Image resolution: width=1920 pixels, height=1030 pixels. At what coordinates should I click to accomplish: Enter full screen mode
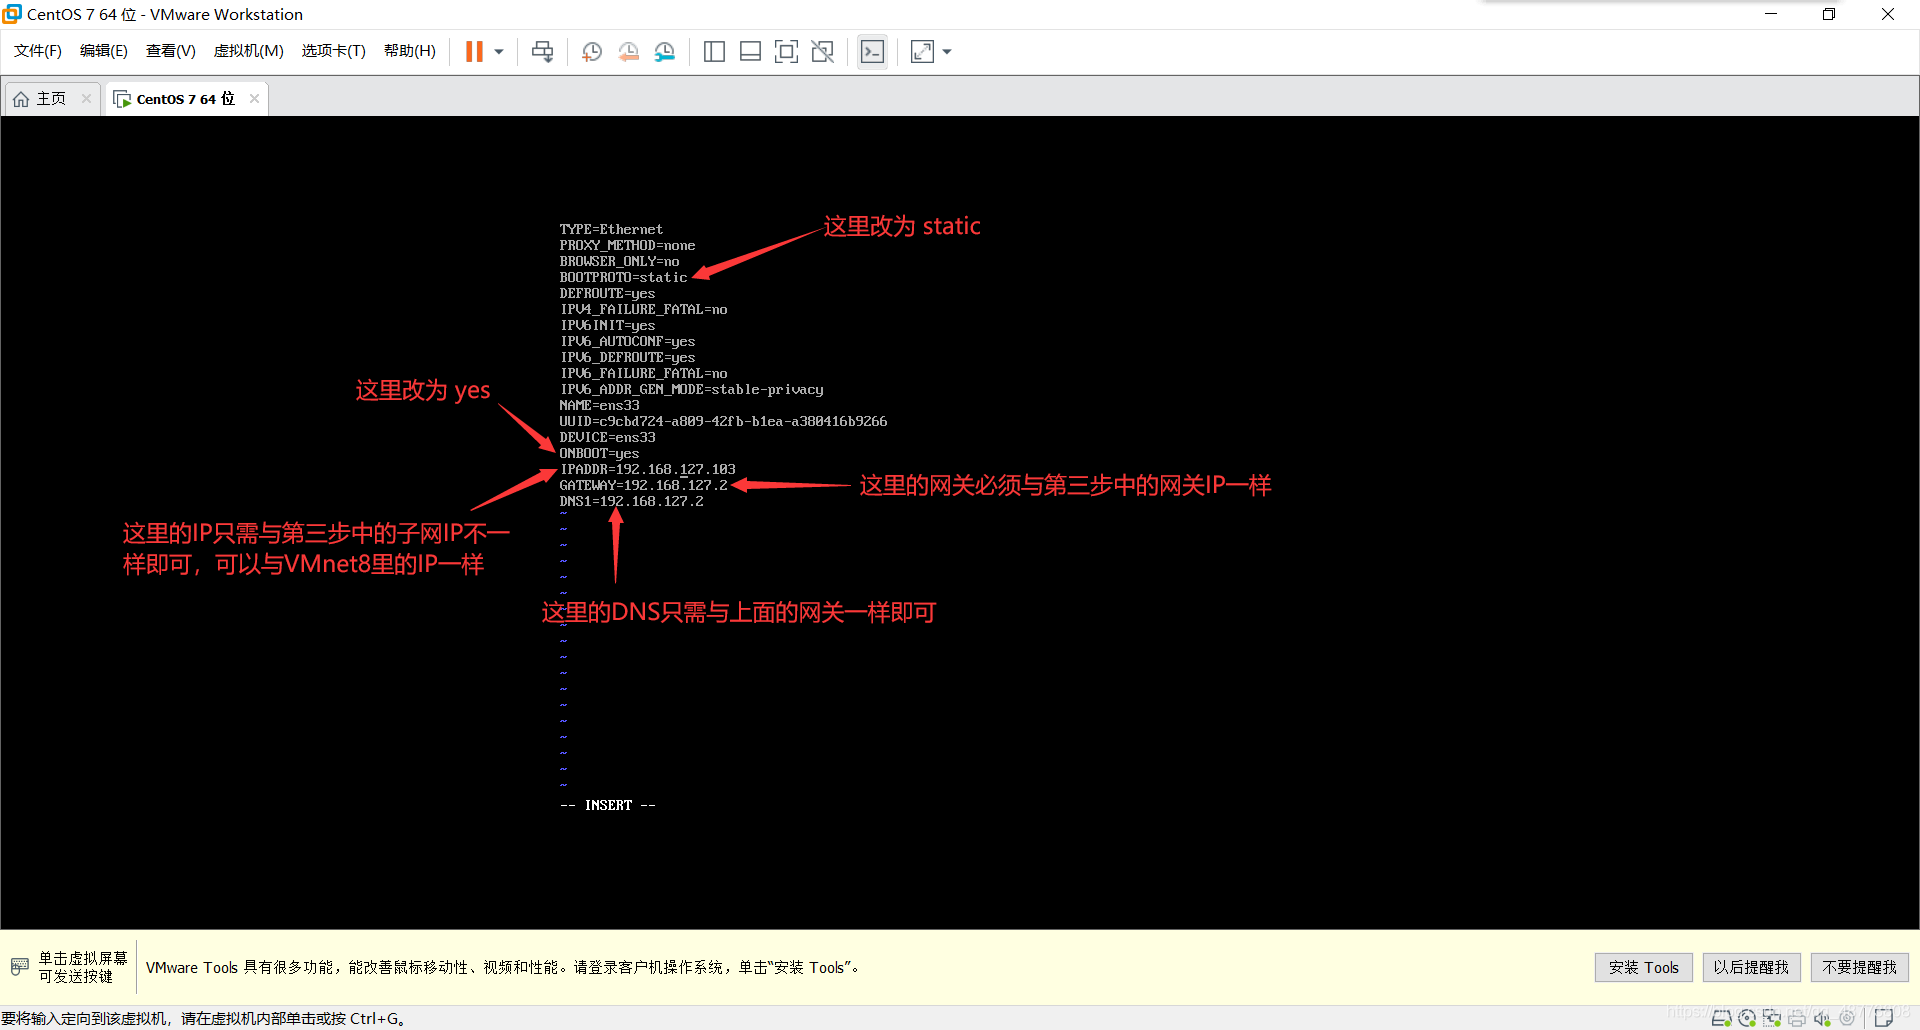786,51
